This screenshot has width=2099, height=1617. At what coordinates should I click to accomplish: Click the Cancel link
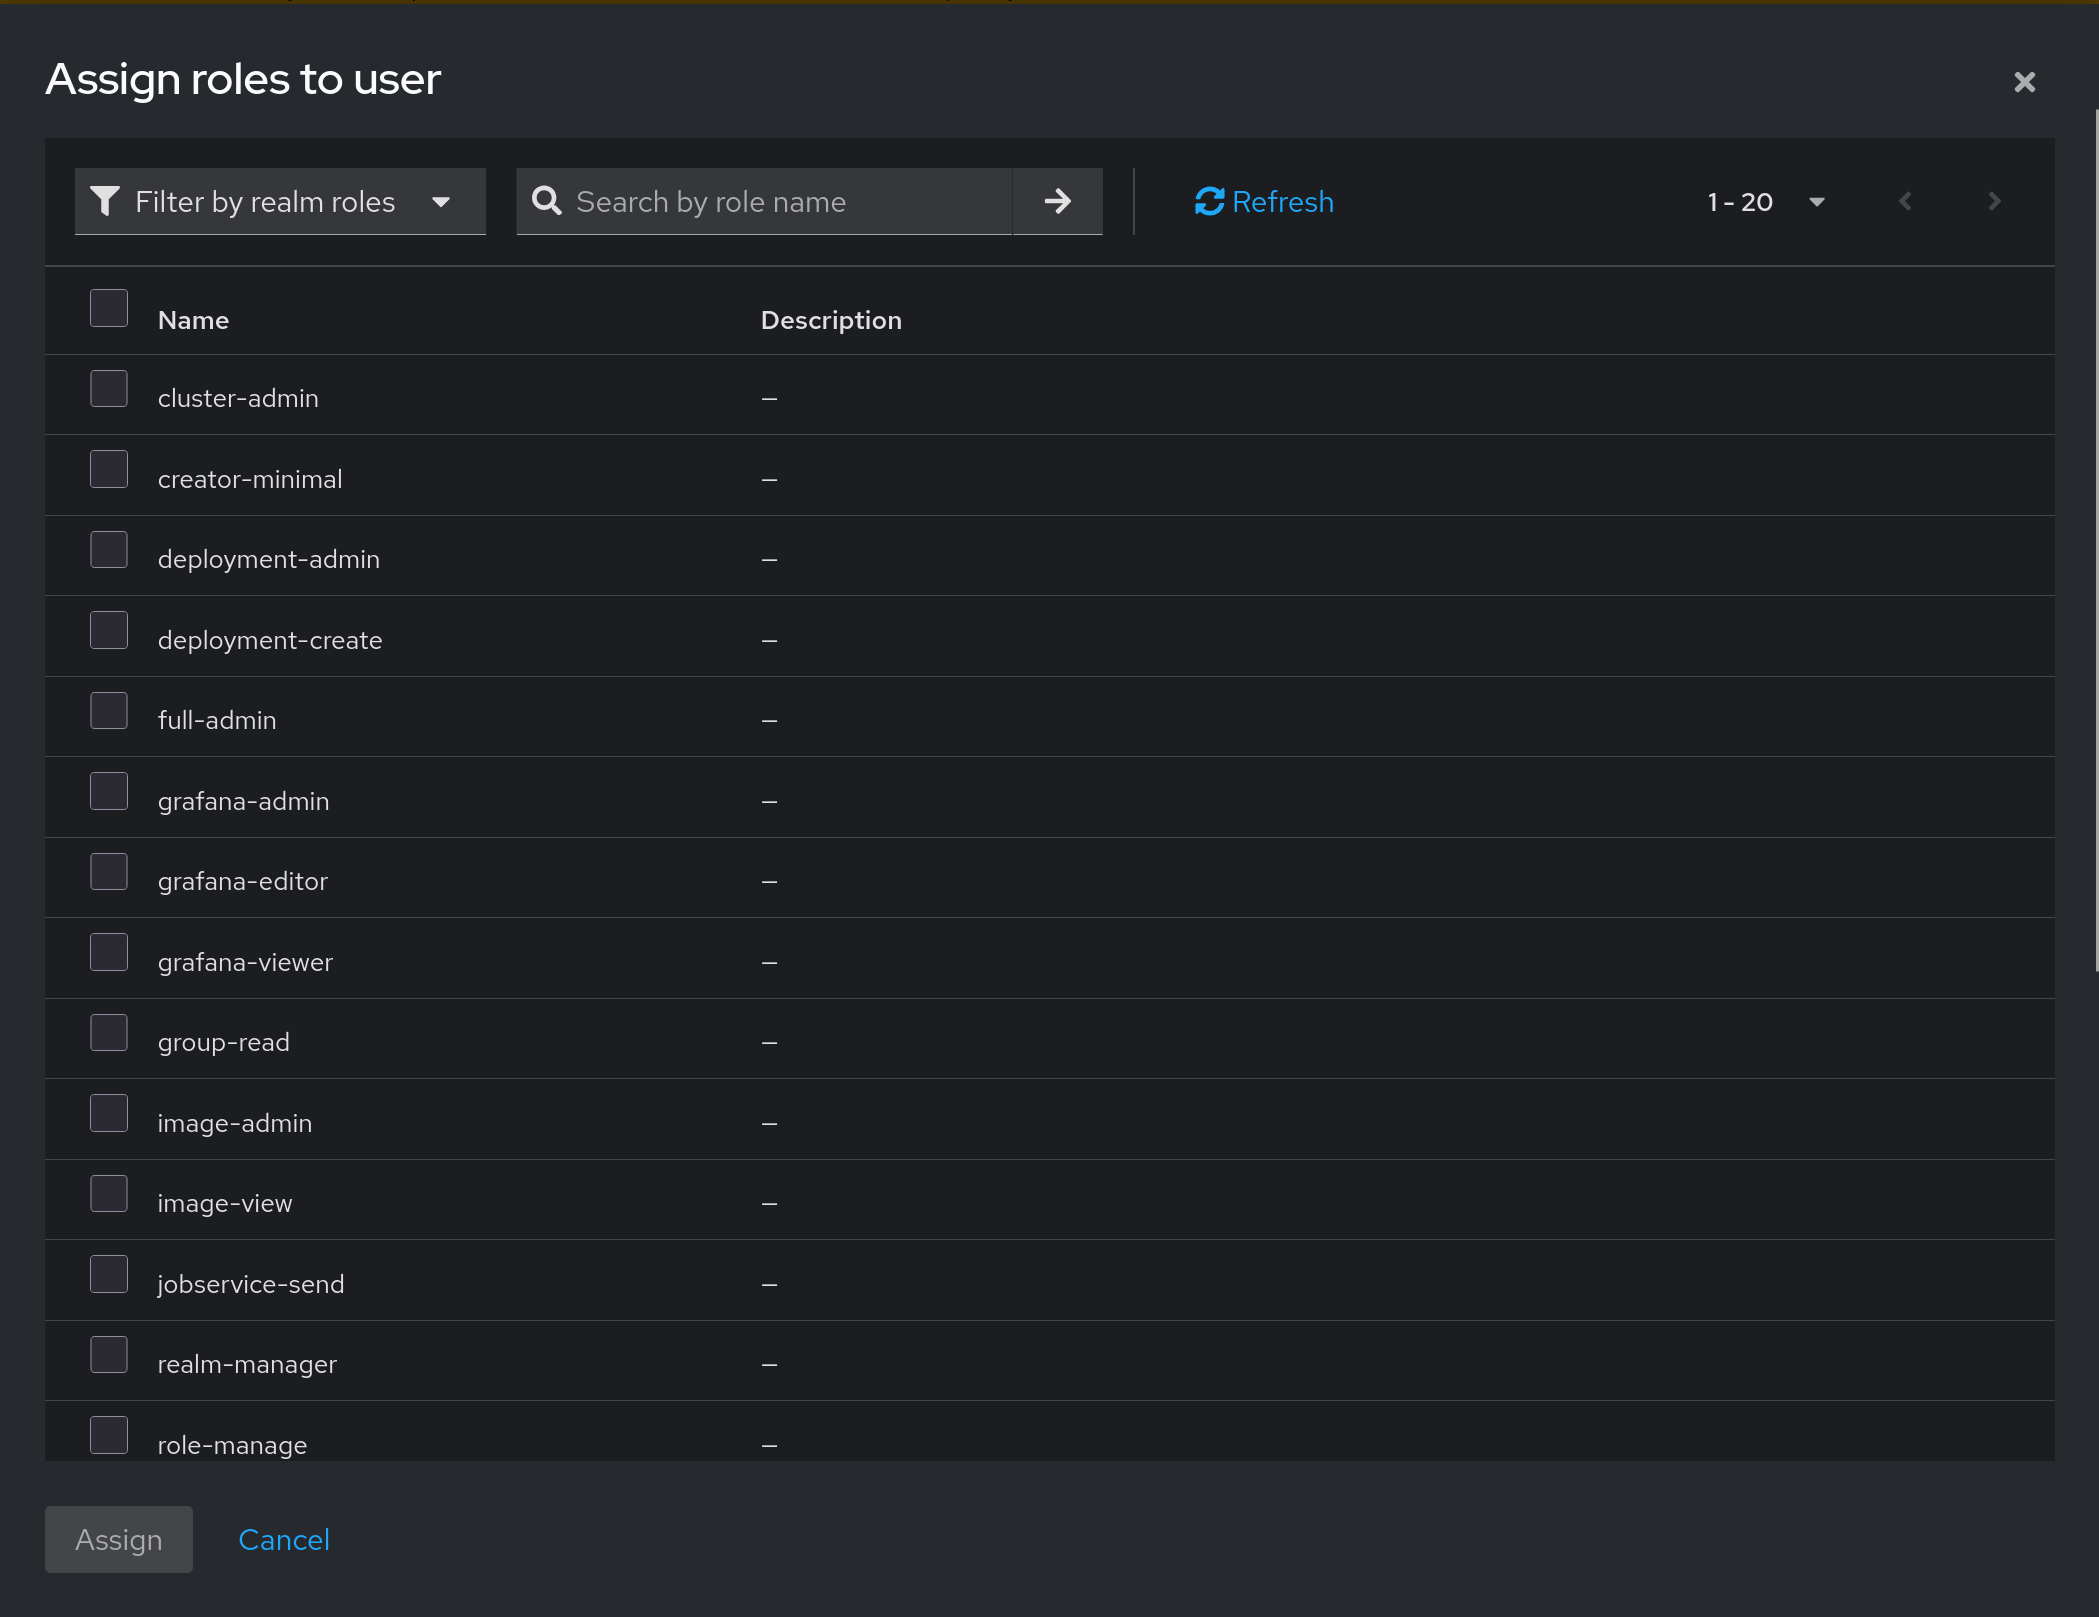coord(284,1540)
